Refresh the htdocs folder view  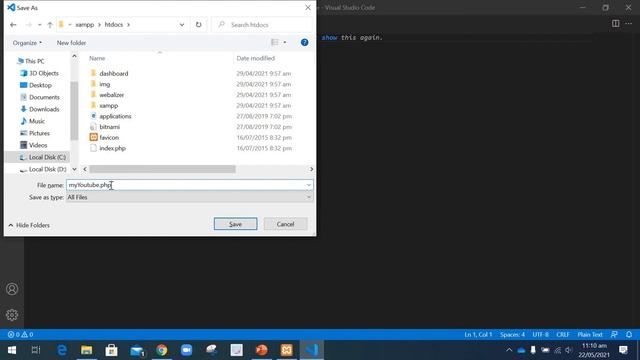pyautogui.click(x=198, y=24)
